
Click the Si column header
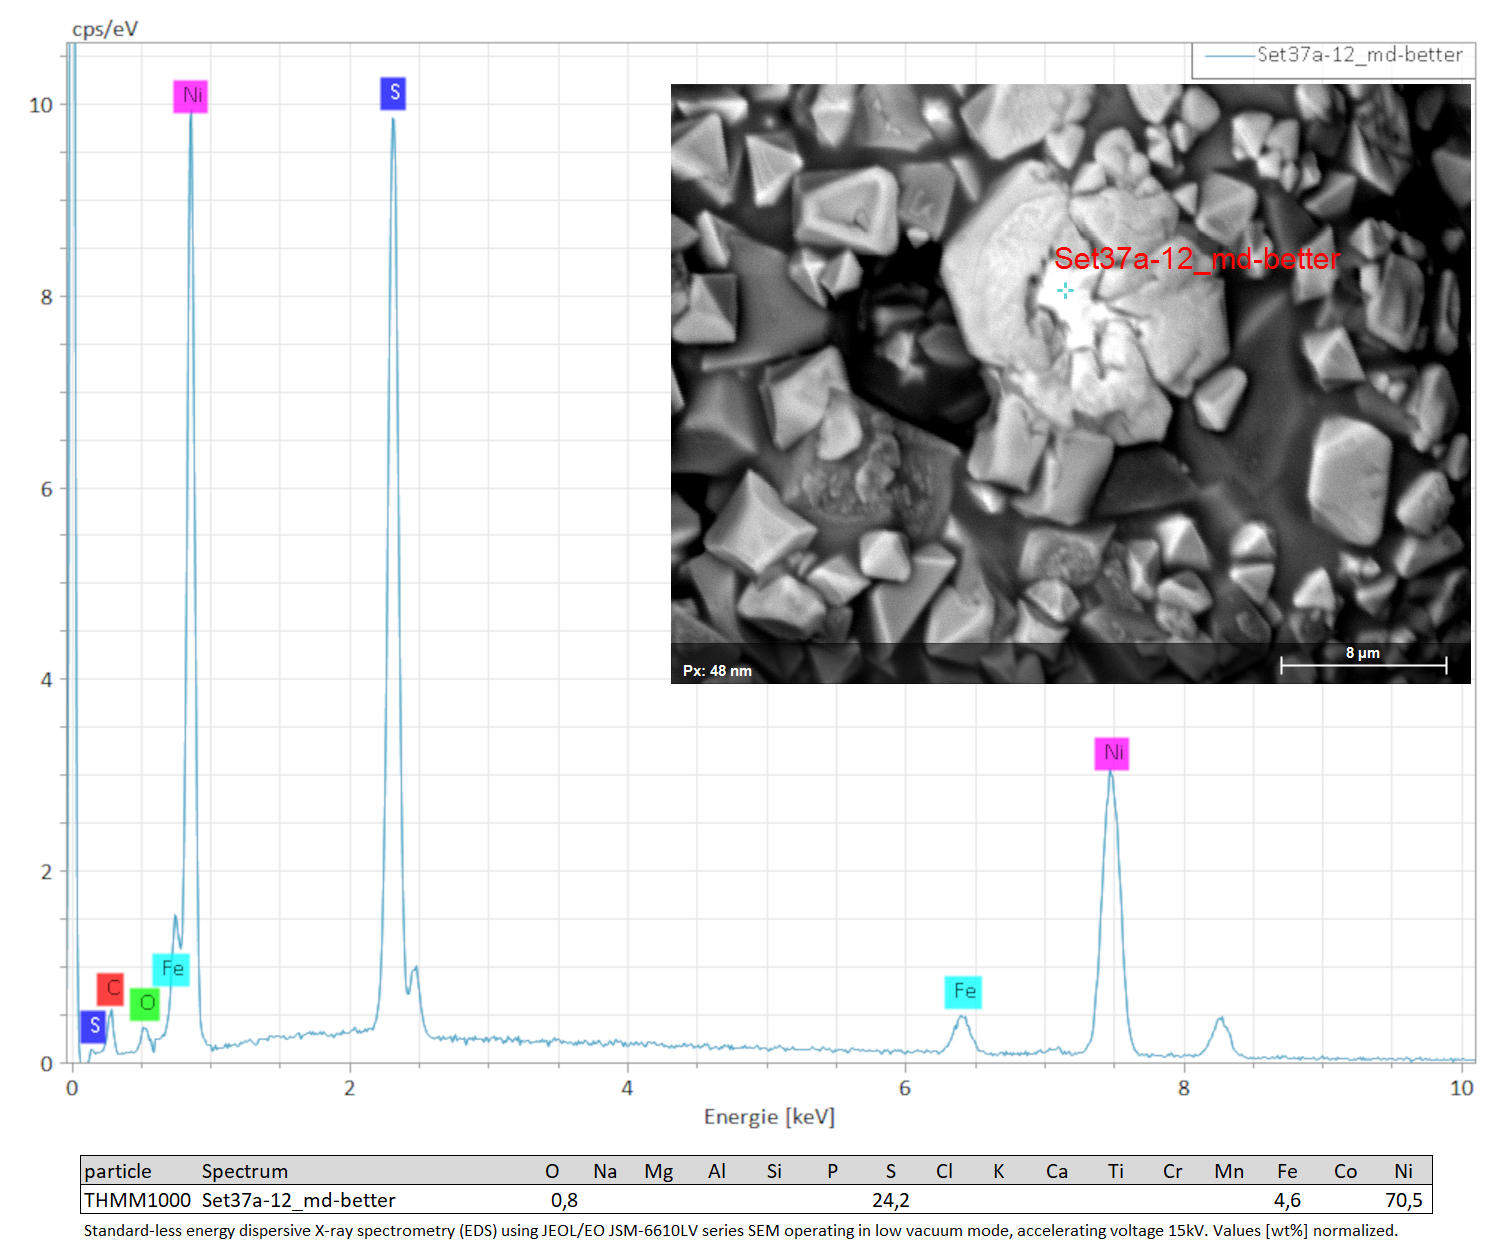click(x=774, y=1171)
